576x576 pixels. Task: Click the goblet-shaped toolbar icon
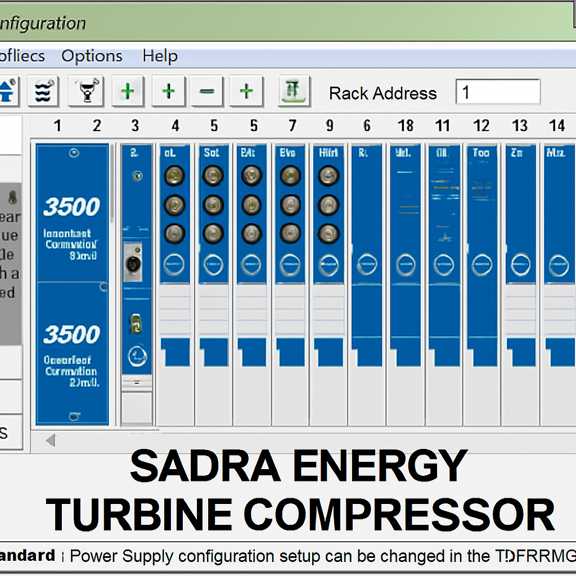click(x=87, y=91)
